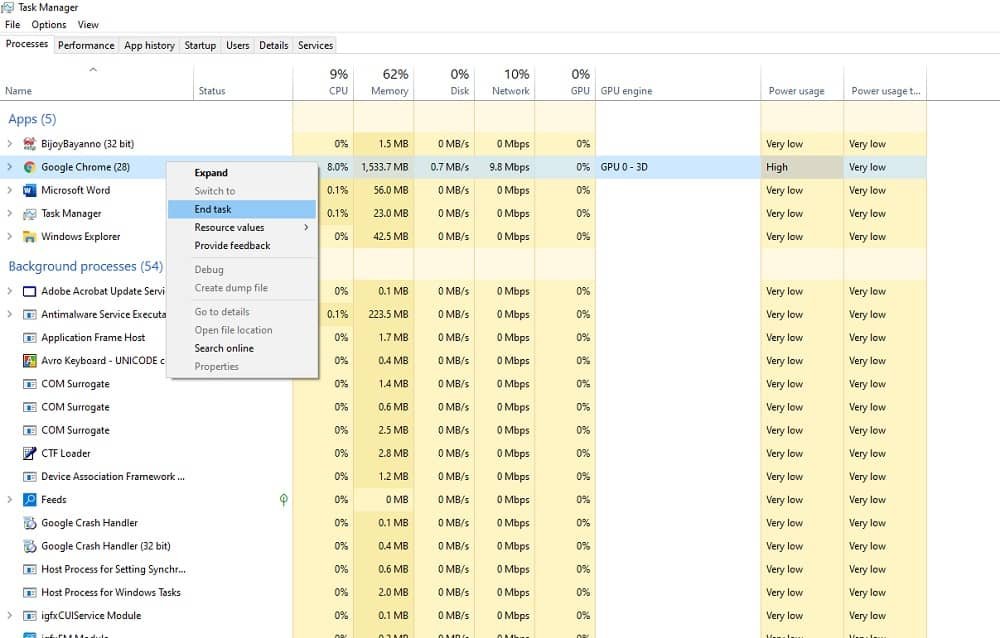Select Search online from context menu
The width and height of the screenshot is (1000, 638).
pyautogui.click(x=242, y=348)
